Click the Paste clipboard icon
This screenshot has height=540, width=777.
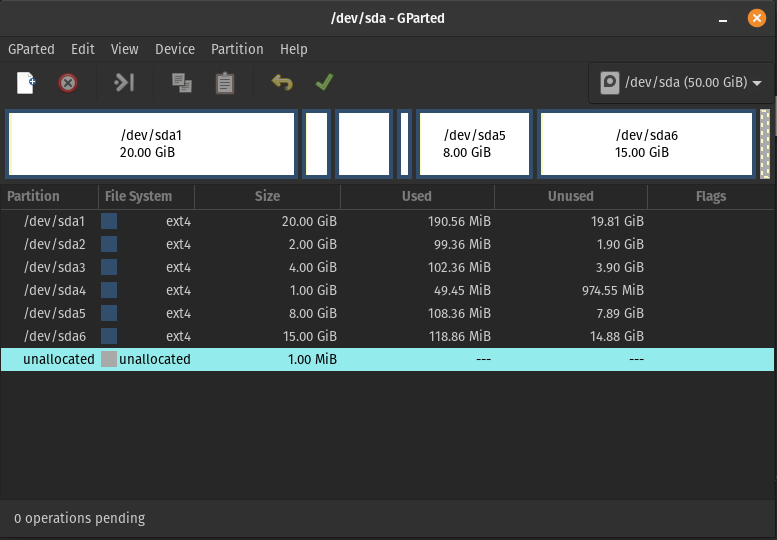coord(225,83)
